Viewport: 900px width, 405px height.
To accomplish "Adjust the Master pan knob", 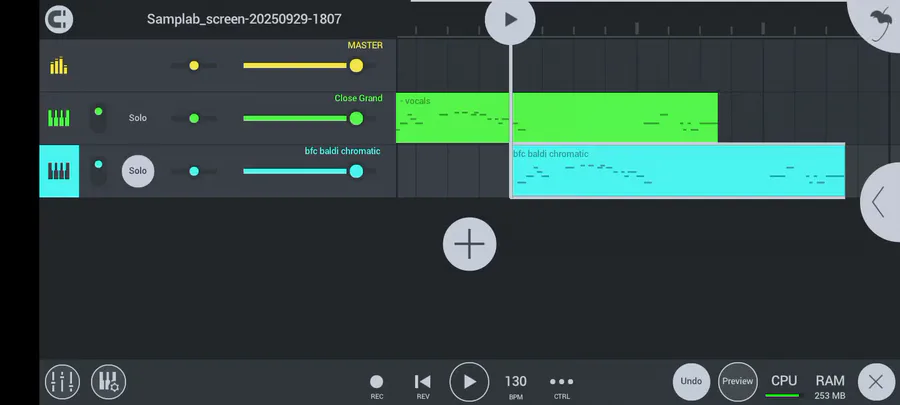I will 194,65.
